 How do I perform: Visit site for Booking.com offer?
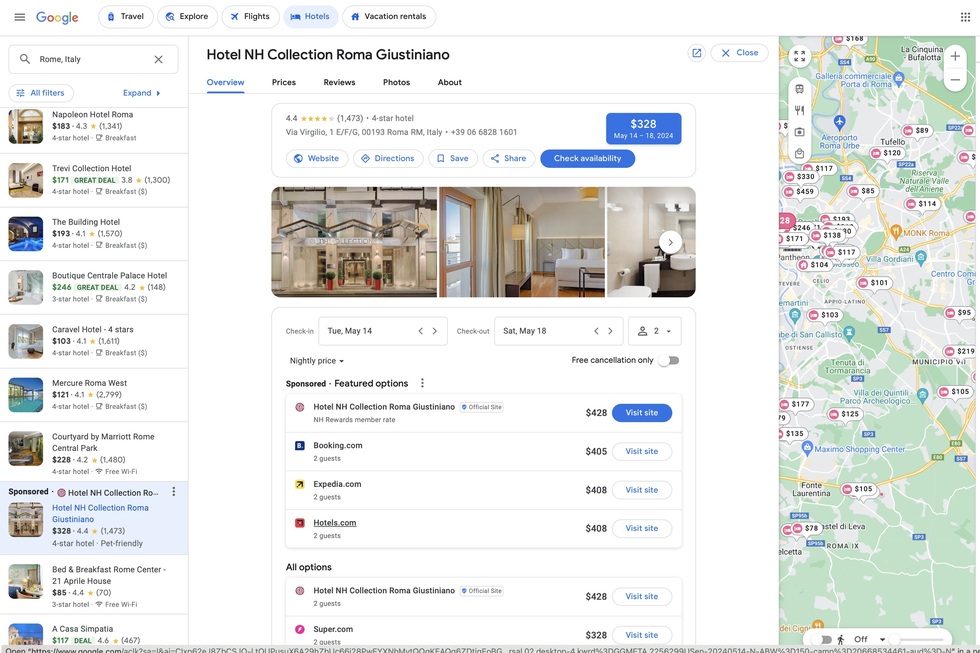coord(642,451)
